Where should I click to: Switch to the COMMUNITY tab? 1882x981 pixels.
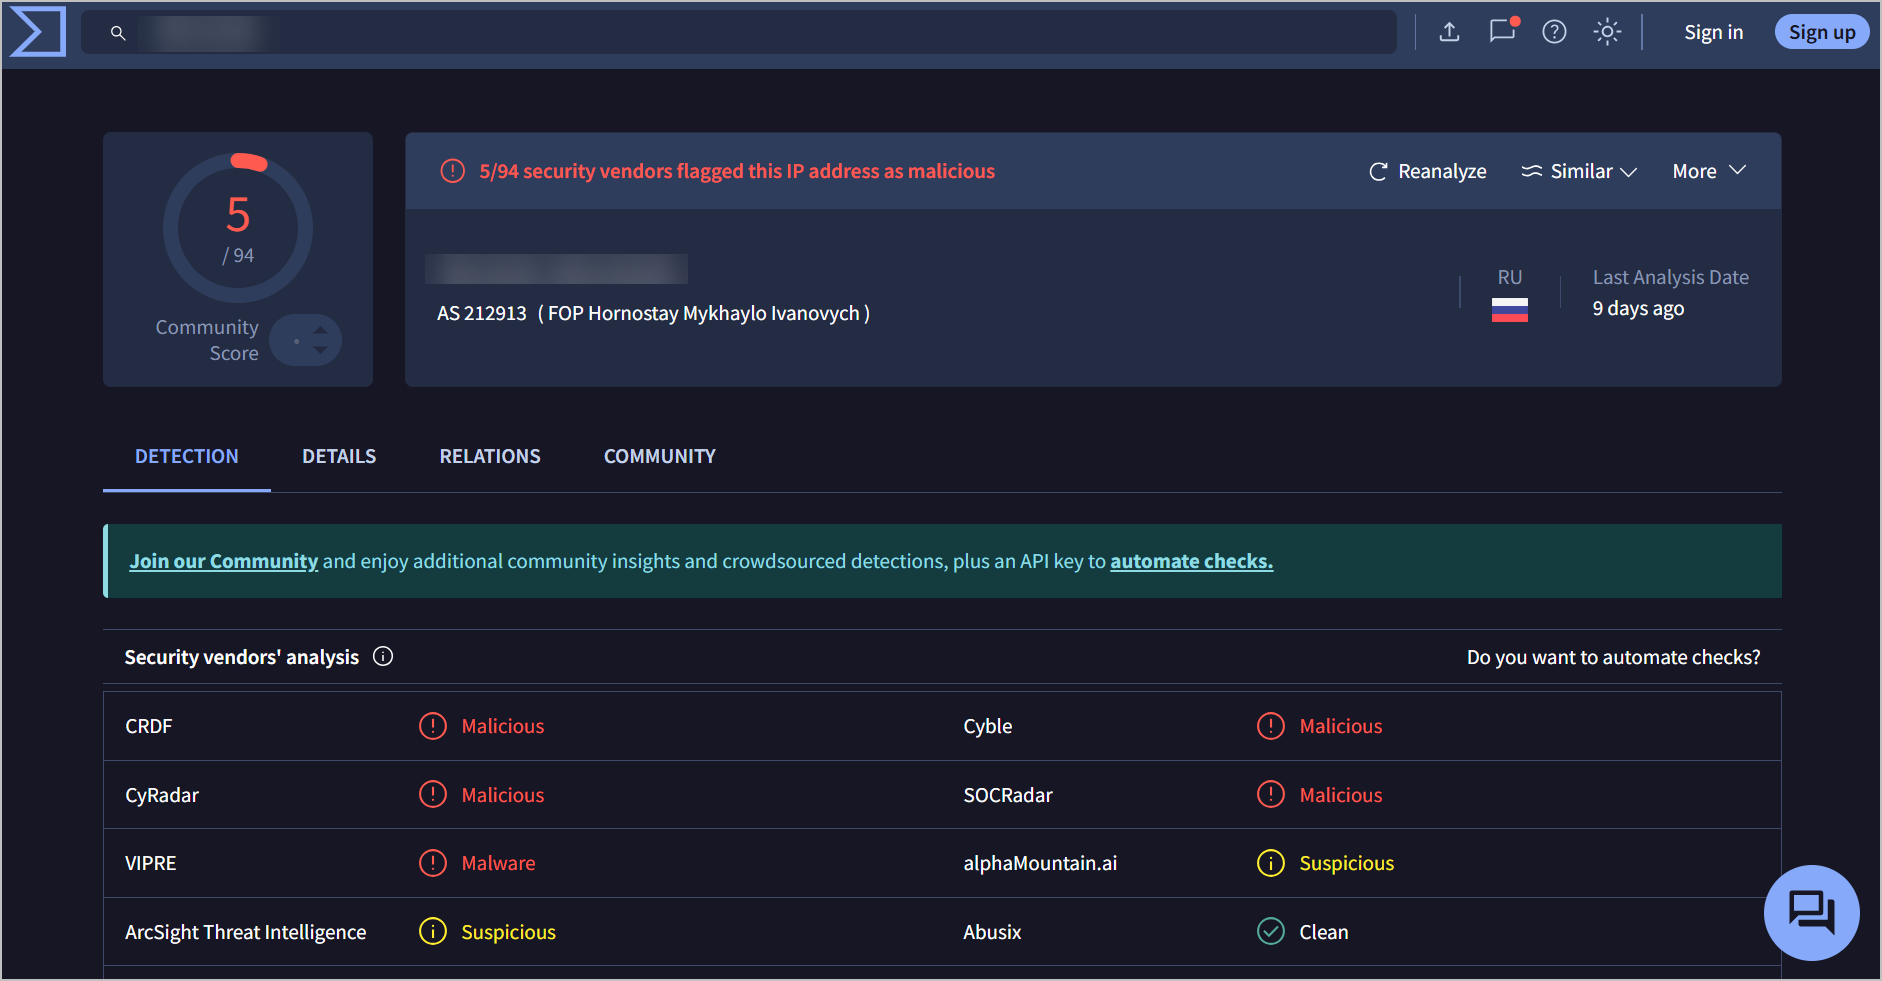coord(660,456)
